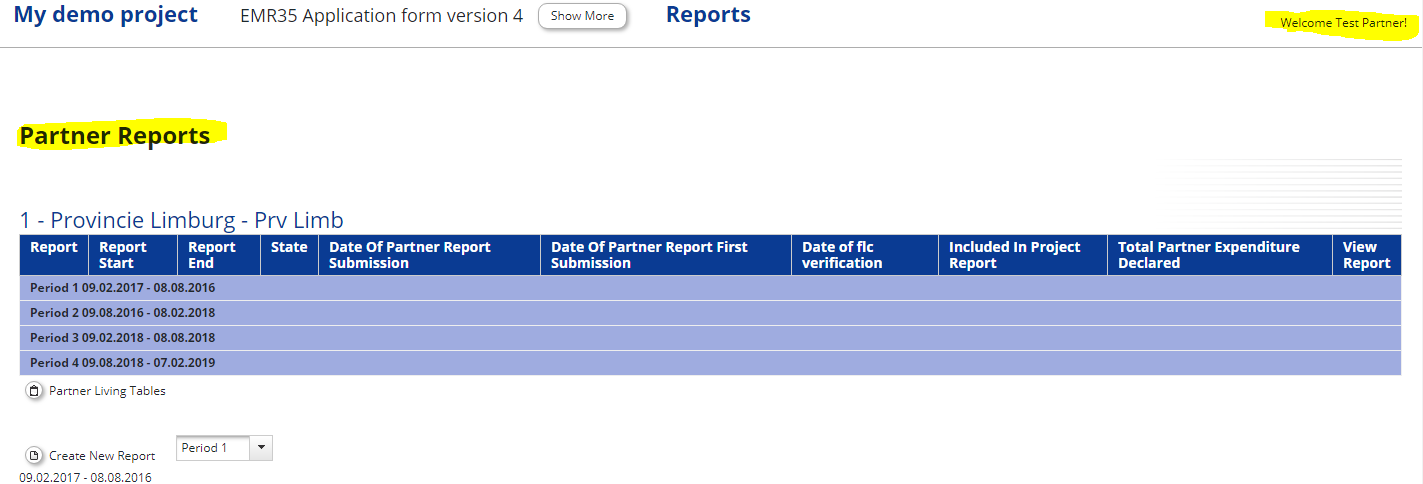The height and width of the screenshot is (484, 1423).
Task: Open the Partner Living Tables link
Action: (x=107, y=391)
